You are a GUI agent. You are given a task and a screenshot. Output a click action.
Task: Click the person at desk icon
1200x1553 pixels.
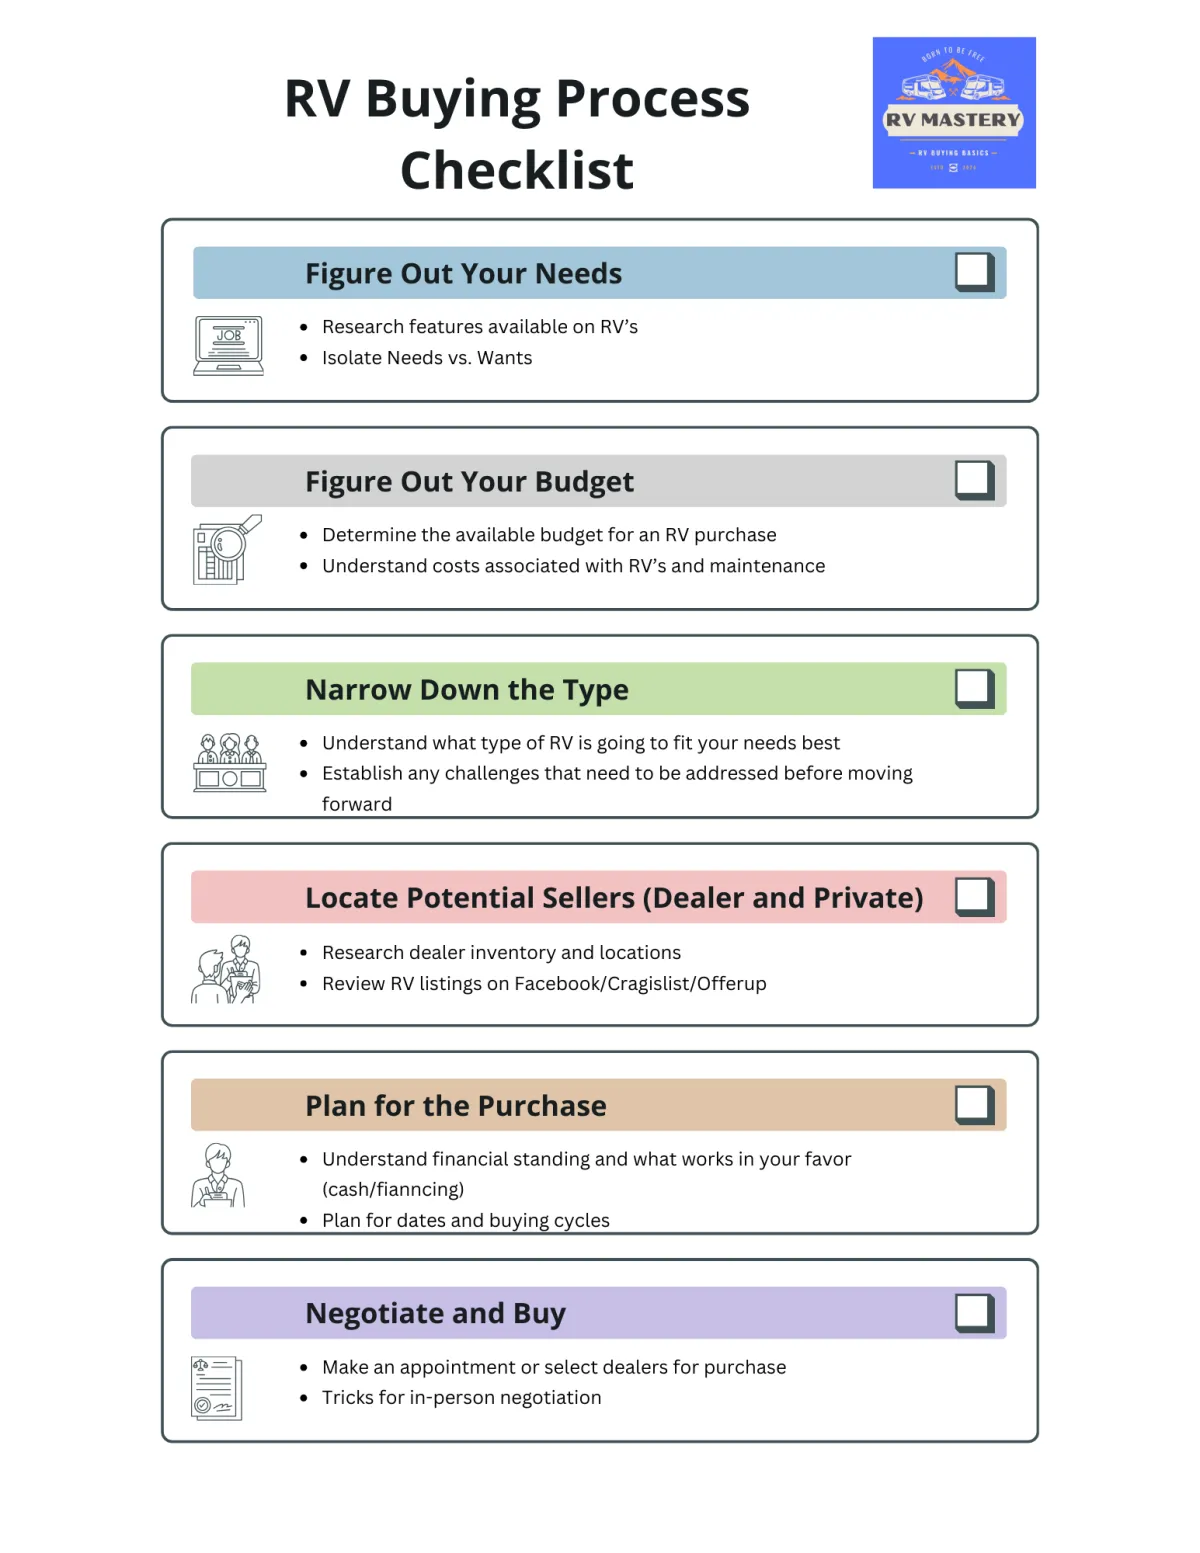point(218,1175)
